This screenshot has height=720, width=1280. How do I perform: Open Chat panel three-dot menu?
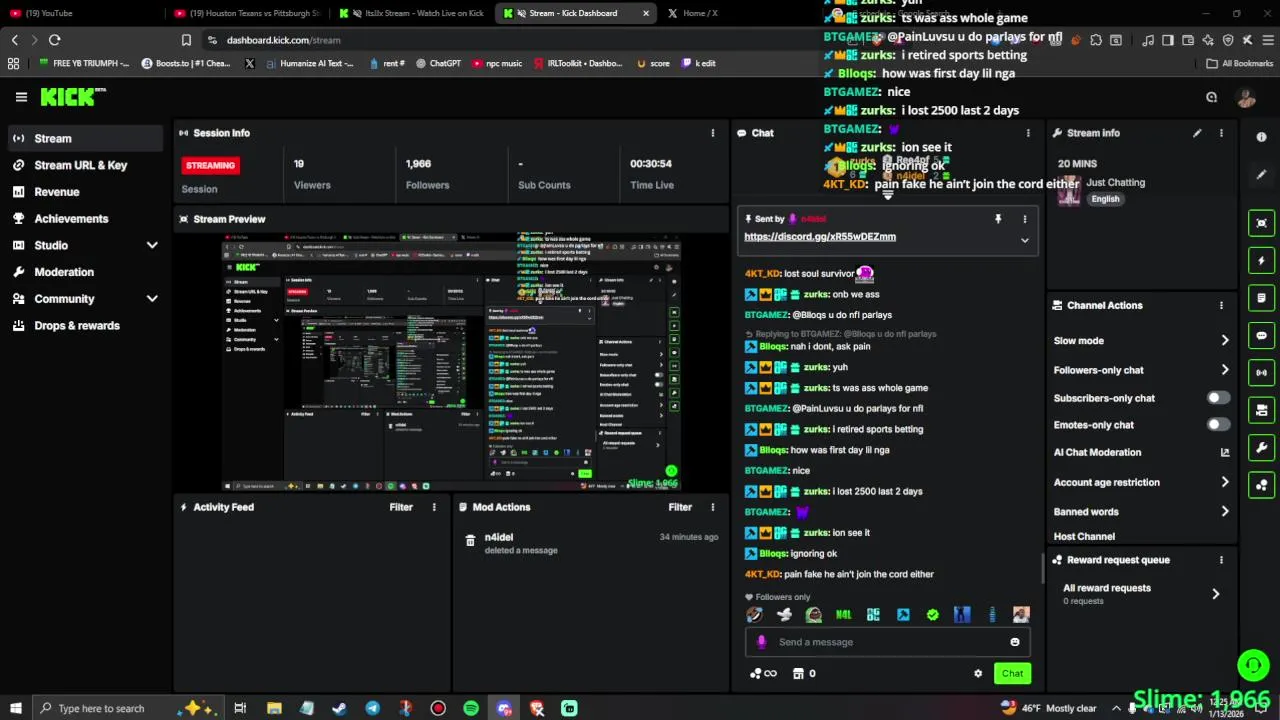pos(1028,133)
